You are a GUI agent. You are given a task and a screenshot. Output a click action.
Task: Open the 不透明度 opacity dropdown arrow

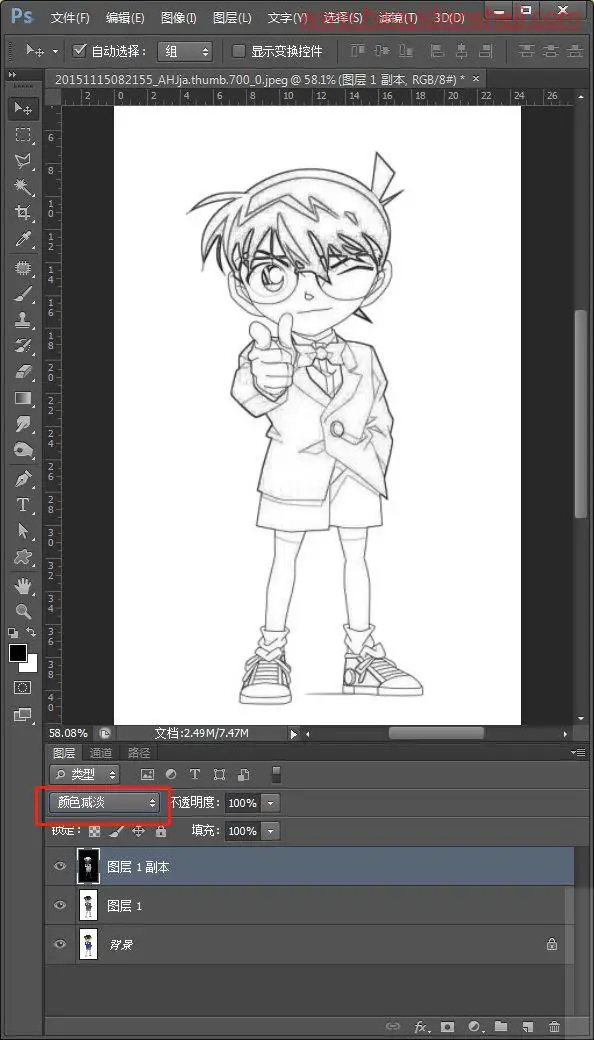(270, 803)
